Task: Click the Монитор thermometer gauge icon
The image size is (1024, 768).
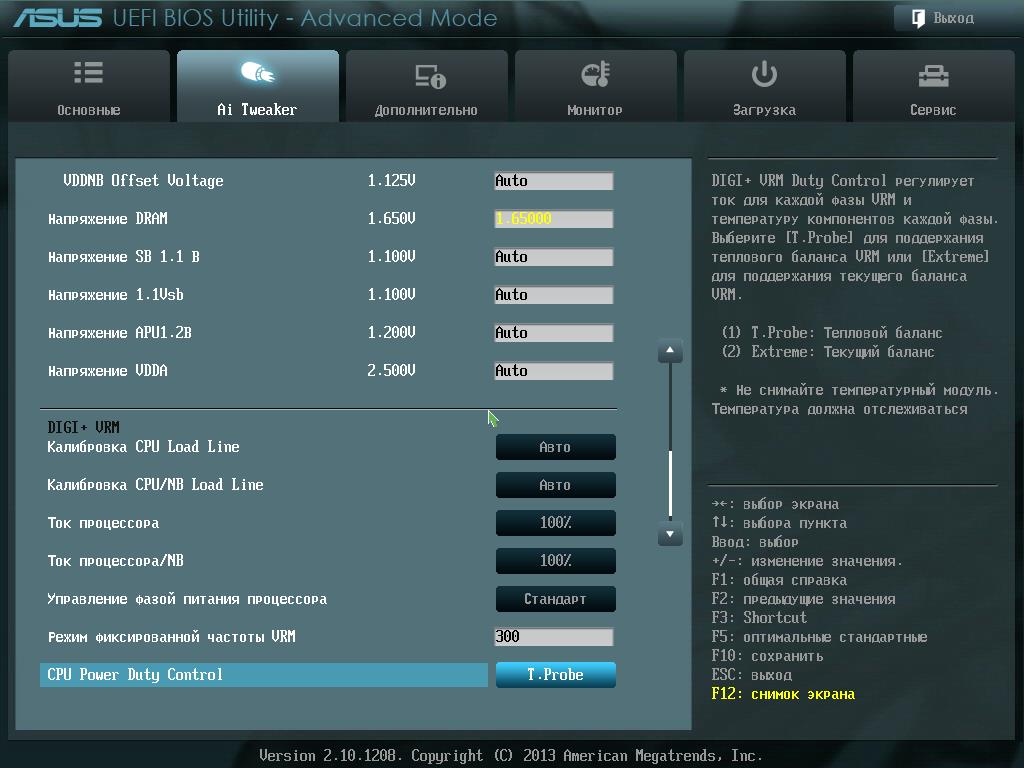Action: [x=595, y=74]
